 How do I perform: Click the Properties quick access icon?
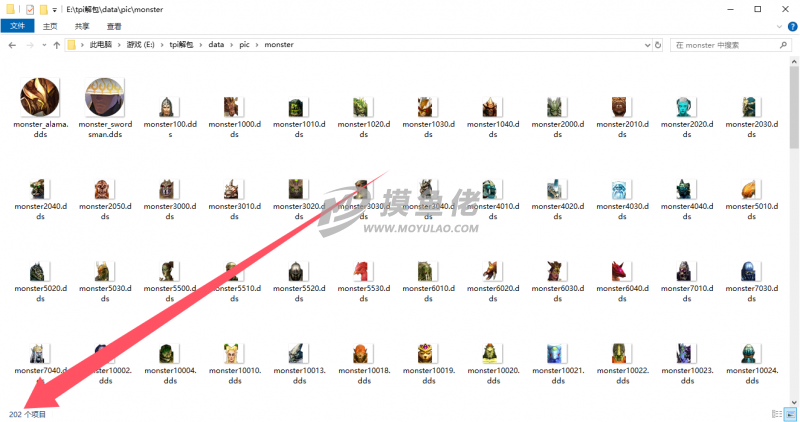[x=30, y=9]
